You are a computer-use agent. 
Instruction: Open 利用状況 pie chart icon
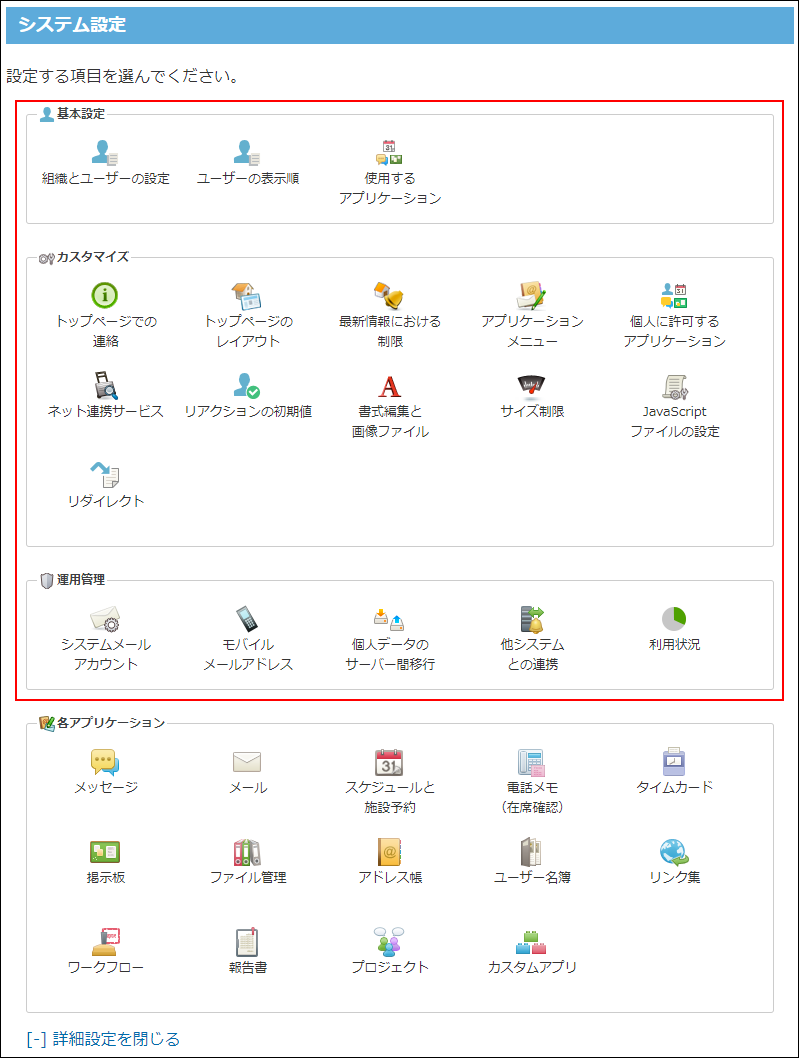(x=674, y=619)
